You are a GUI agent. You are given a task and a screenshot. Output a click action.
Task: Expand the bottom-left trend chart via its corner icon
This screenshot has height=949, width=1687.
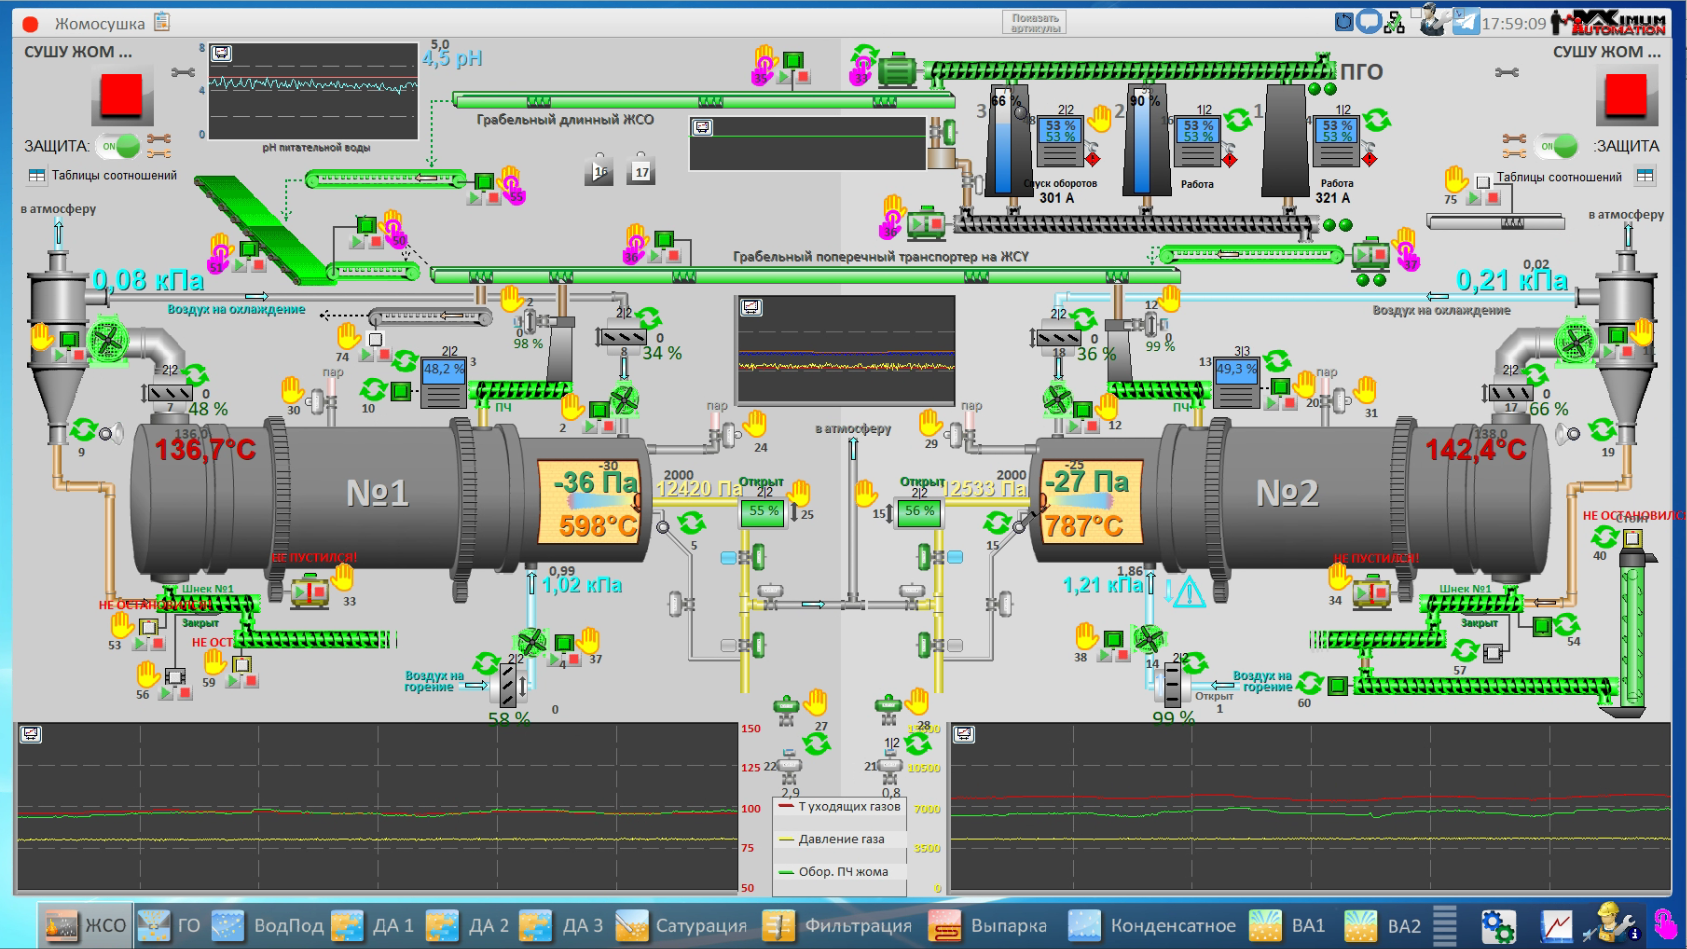31,735
